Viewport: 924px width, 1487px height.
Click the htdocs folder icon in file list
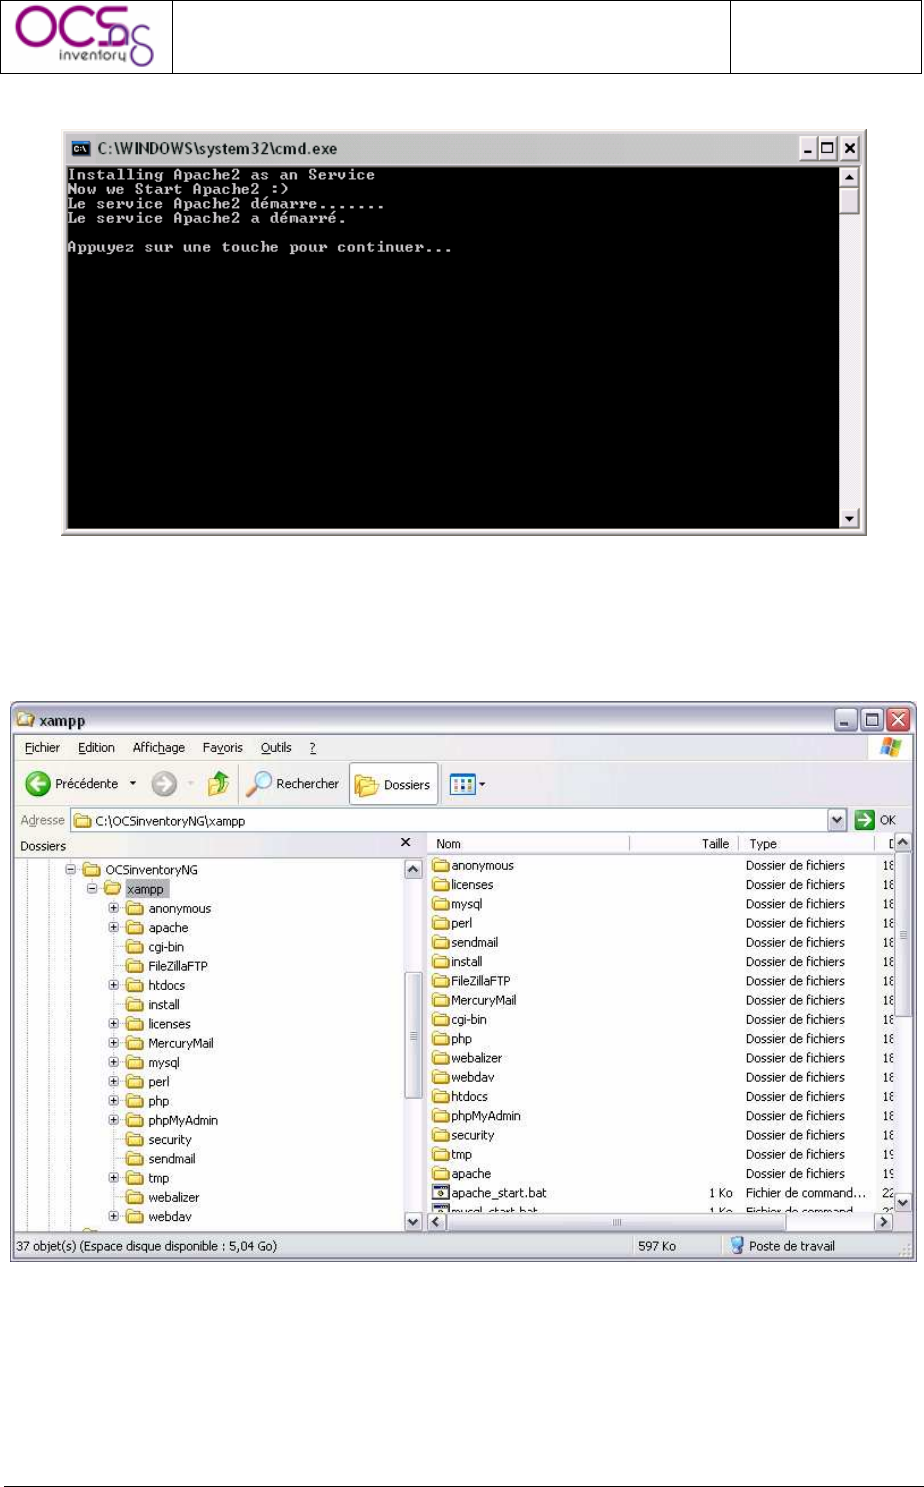click(440, 1097)
